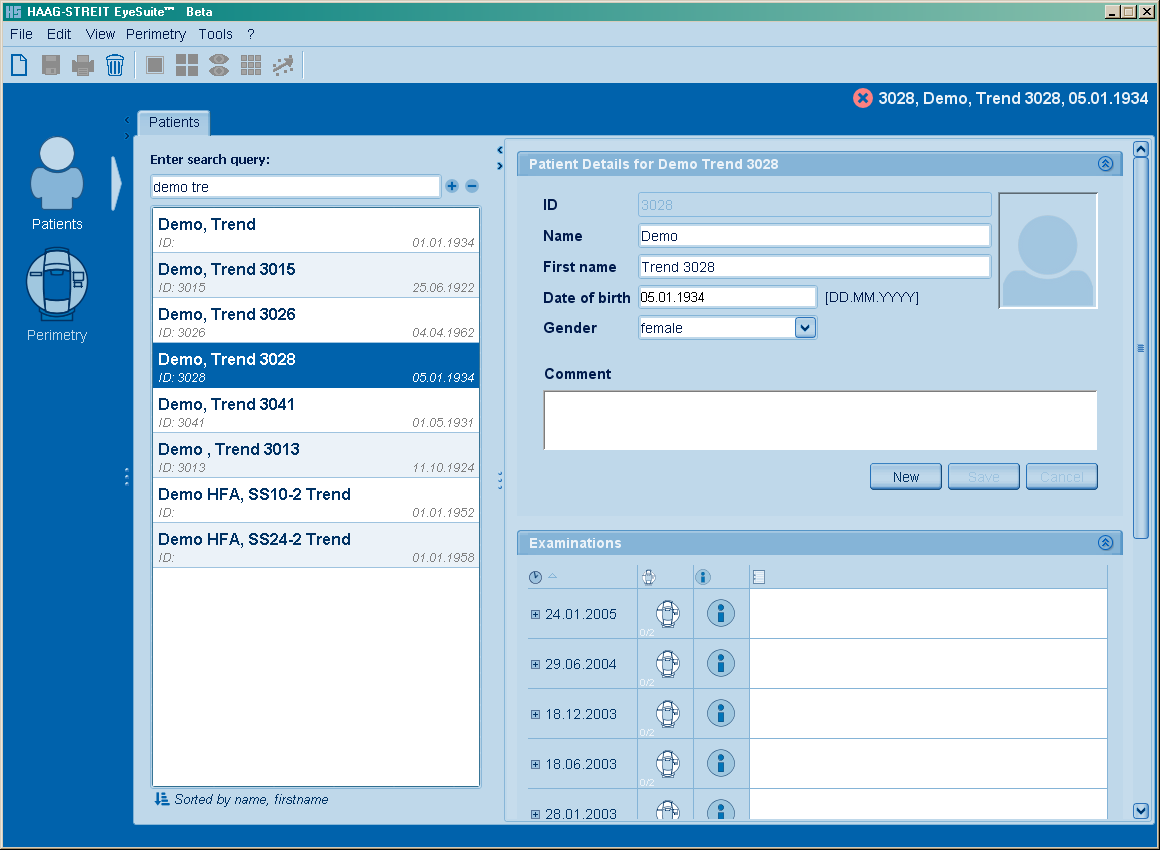Viewport: 1160px width, 850px height.
Task: Click info icon for 24.01.2005 examination
Action: click(x=721, y=613)
